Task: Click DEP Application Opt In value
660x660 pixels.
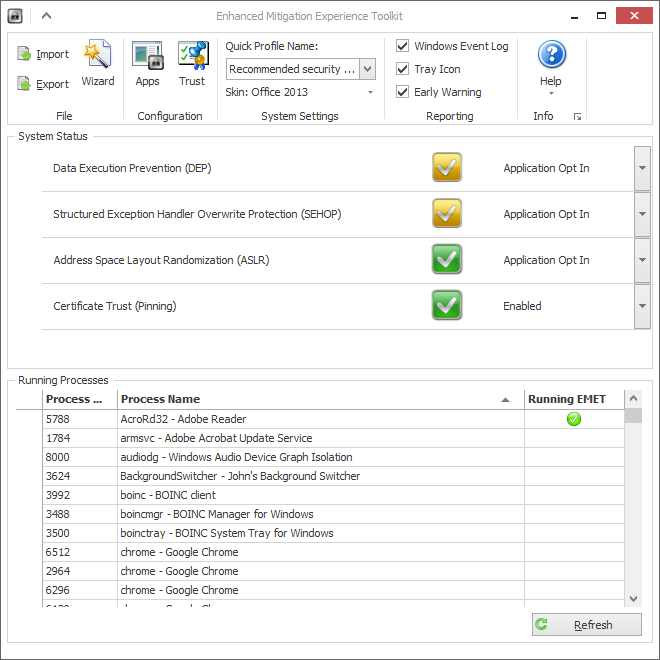Action: tap(546, 168)
